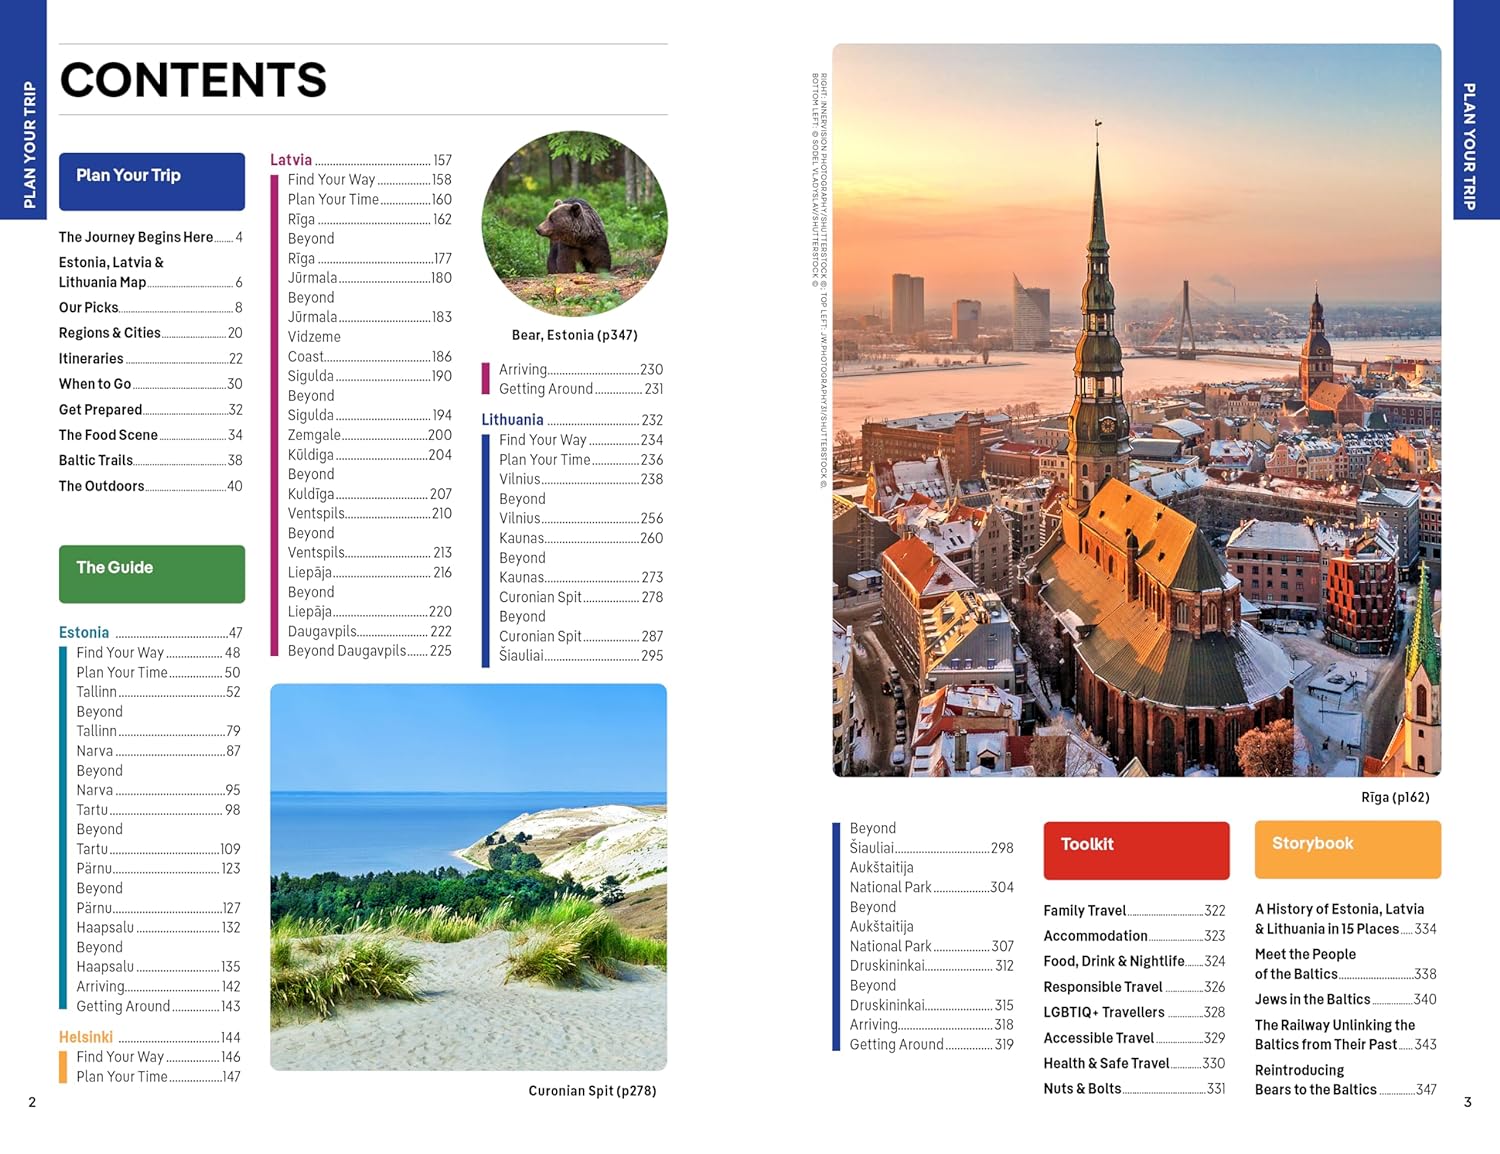Select the green The Guide section header
The height and width of the screenshot is (1154, 1500).
[151, 573]
